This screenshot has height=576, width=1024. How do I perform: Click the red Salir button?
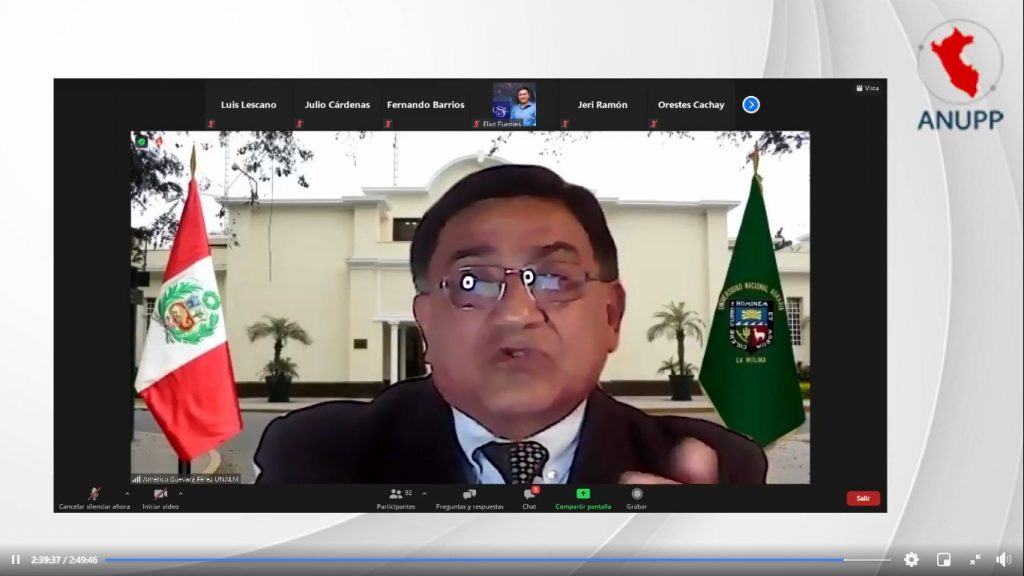863,498
